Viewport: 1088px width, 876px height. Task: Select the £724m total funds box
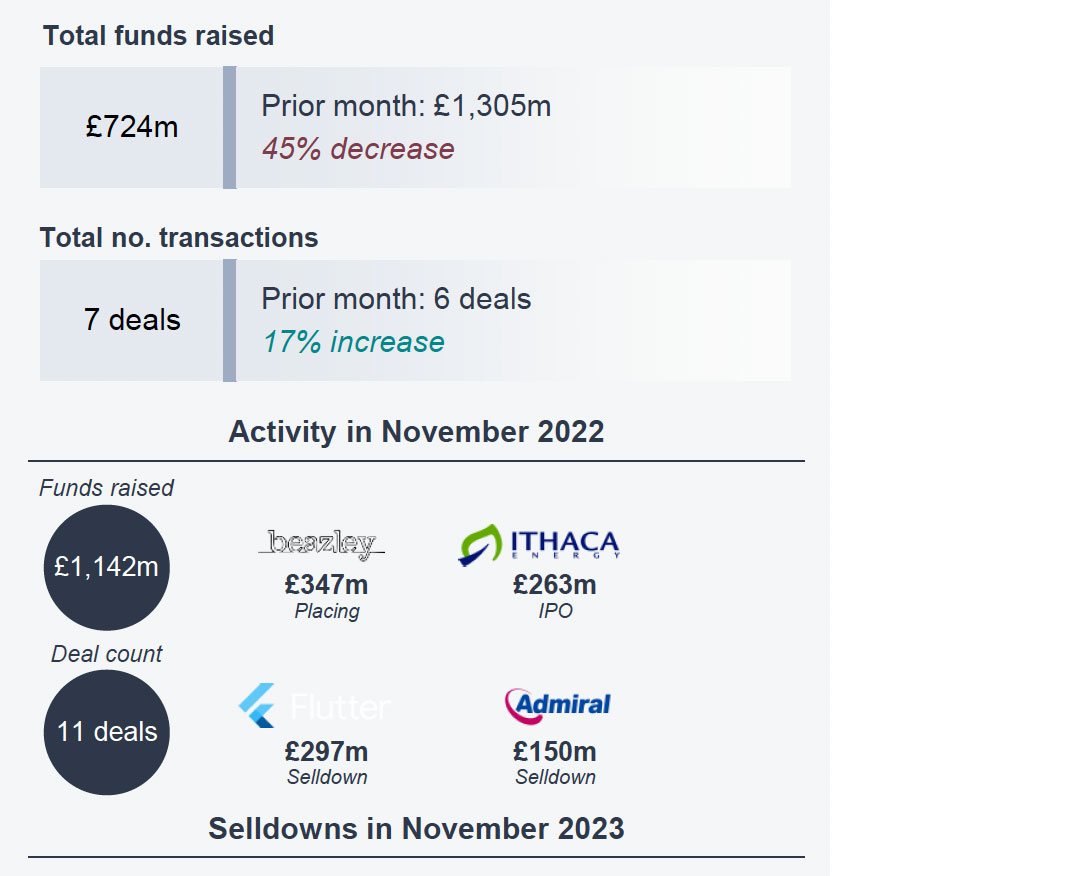coord(131,127)
